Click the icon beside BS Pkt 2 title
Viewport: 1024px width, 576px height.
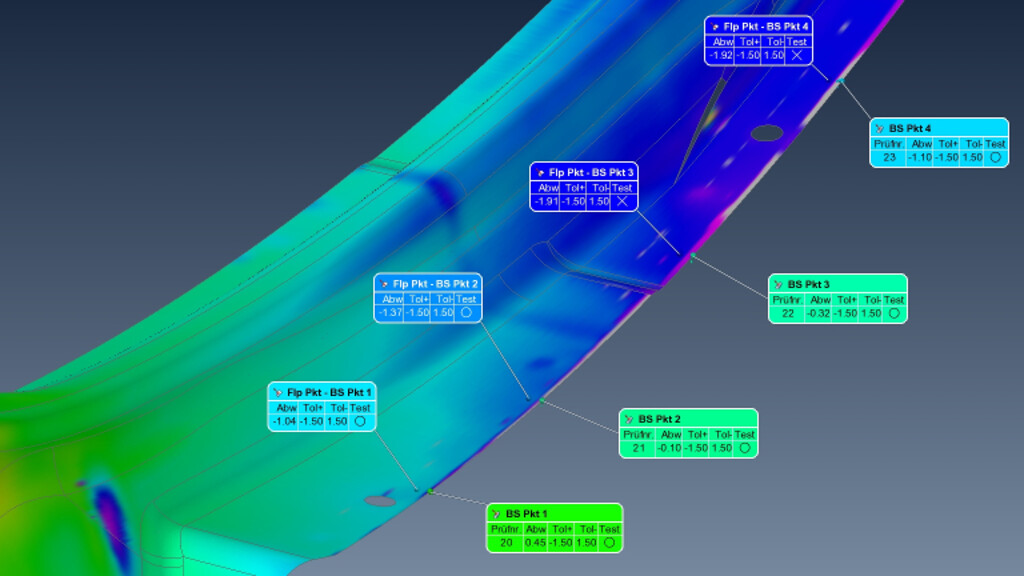coord(629,419)
